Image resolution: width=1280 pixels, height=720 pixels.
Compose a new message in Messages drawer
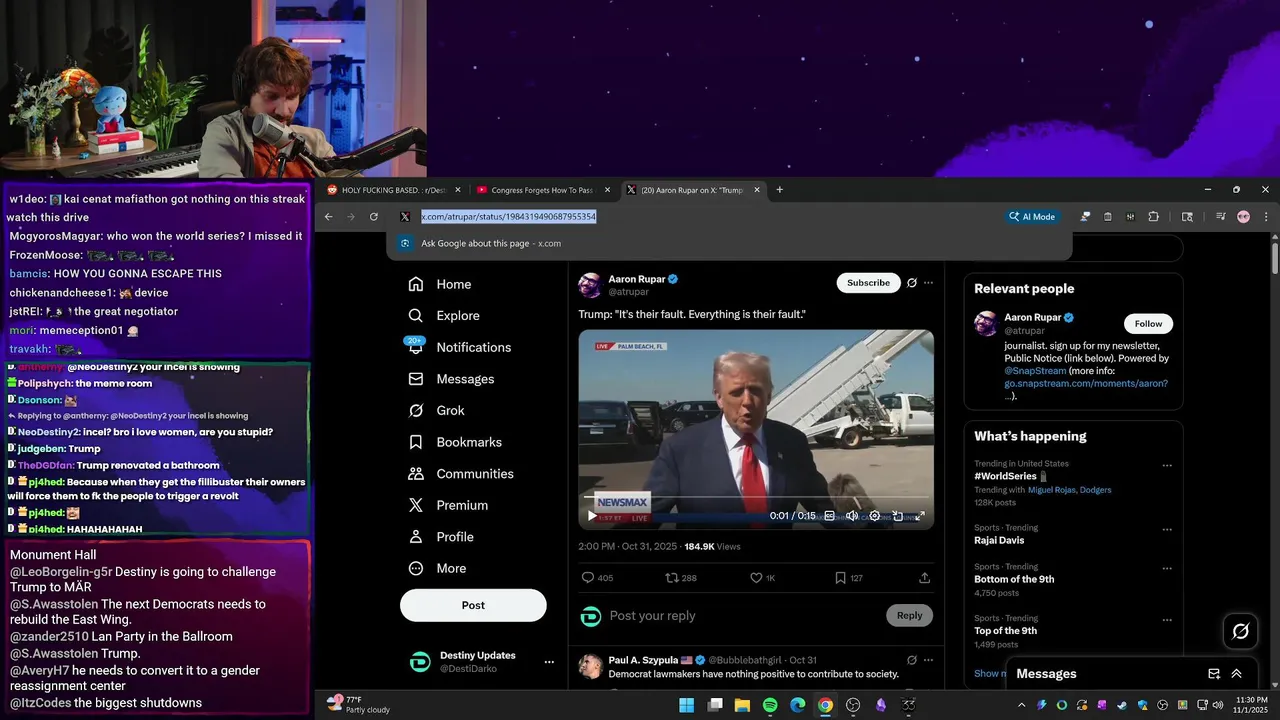tap(1214, 674)
